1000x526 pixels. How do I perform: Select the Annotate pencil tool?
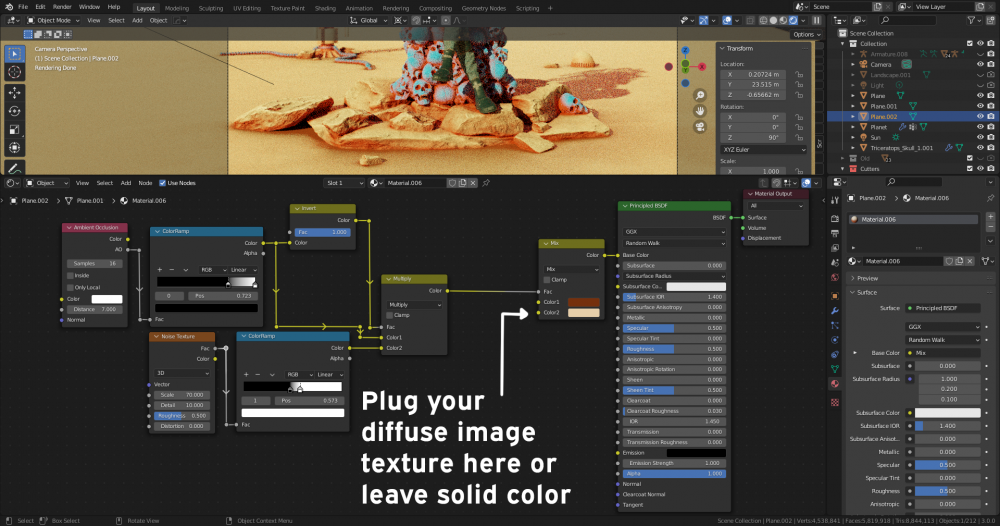click(x=14, y=168)
